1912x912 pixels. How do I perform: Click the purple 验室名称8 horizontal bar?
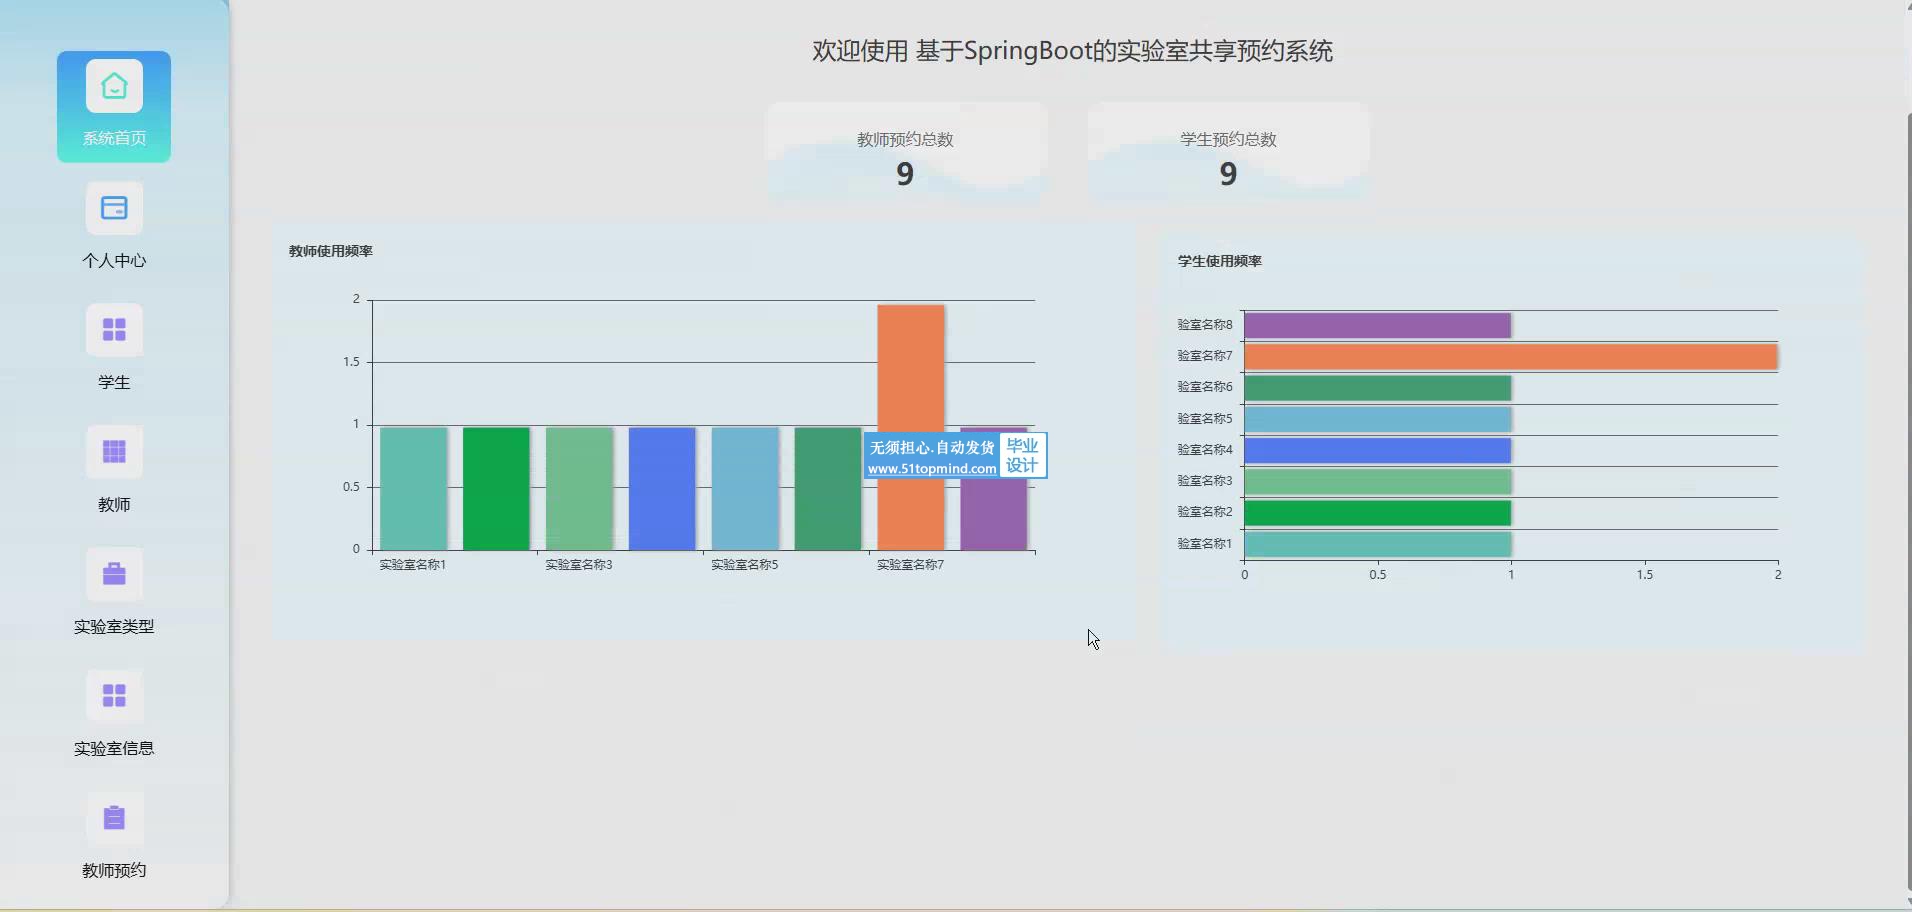point(1377,326)
